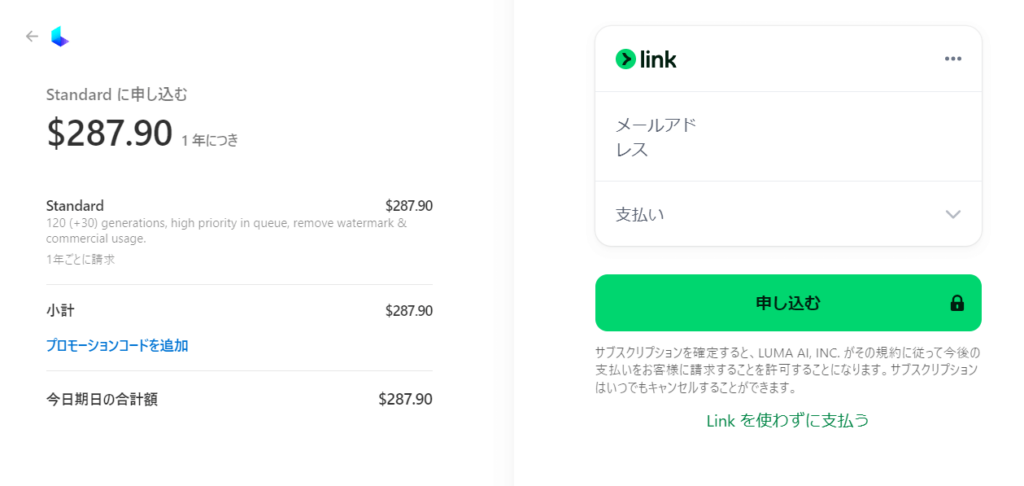Viewport: 1024px width, 486px height.
Task: Click the back arrow icon
Action: (32, 37)
